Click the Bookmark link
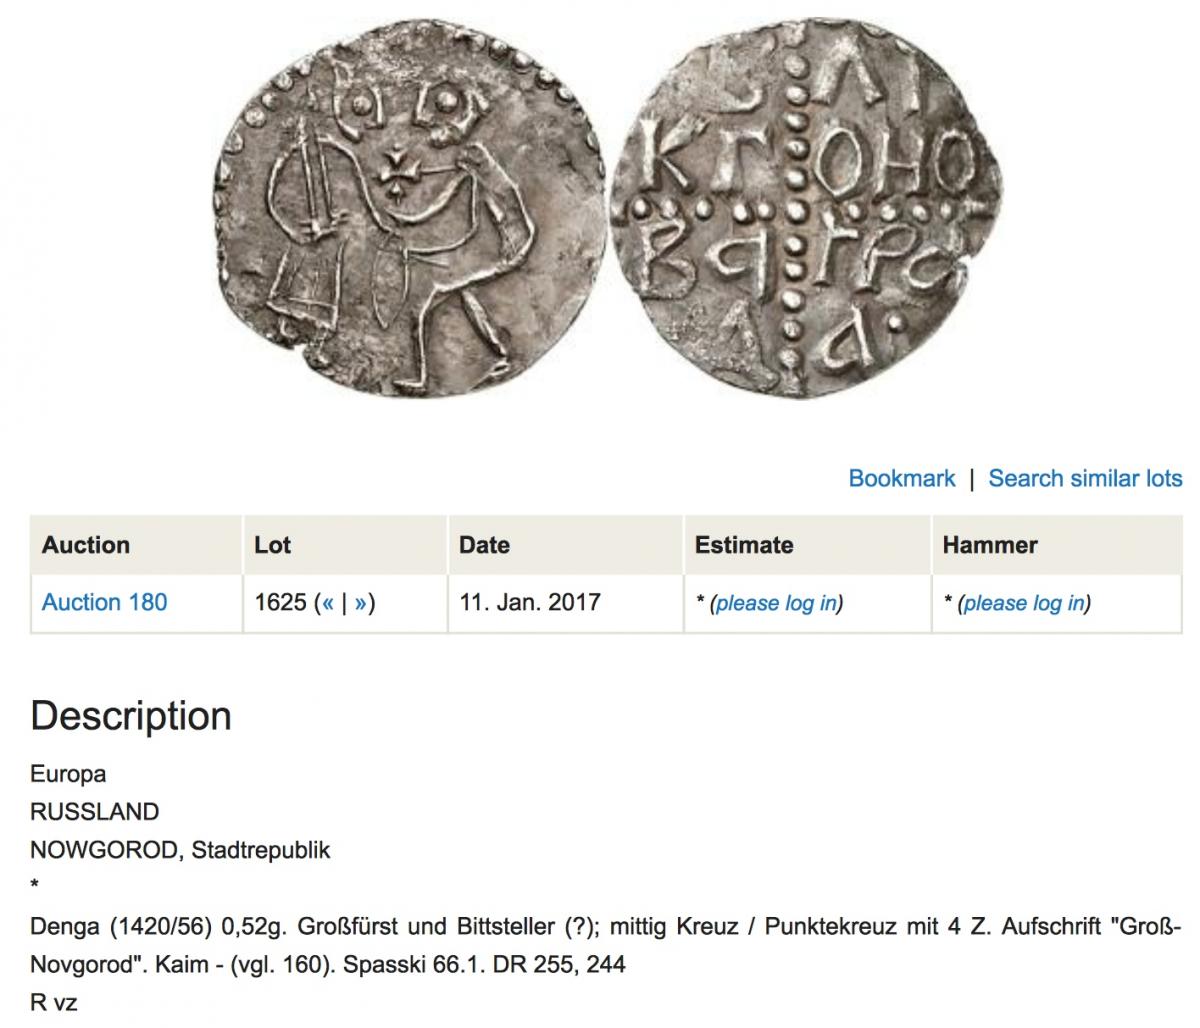This screenshot has height=1028, width=1200. click(902, 478)
